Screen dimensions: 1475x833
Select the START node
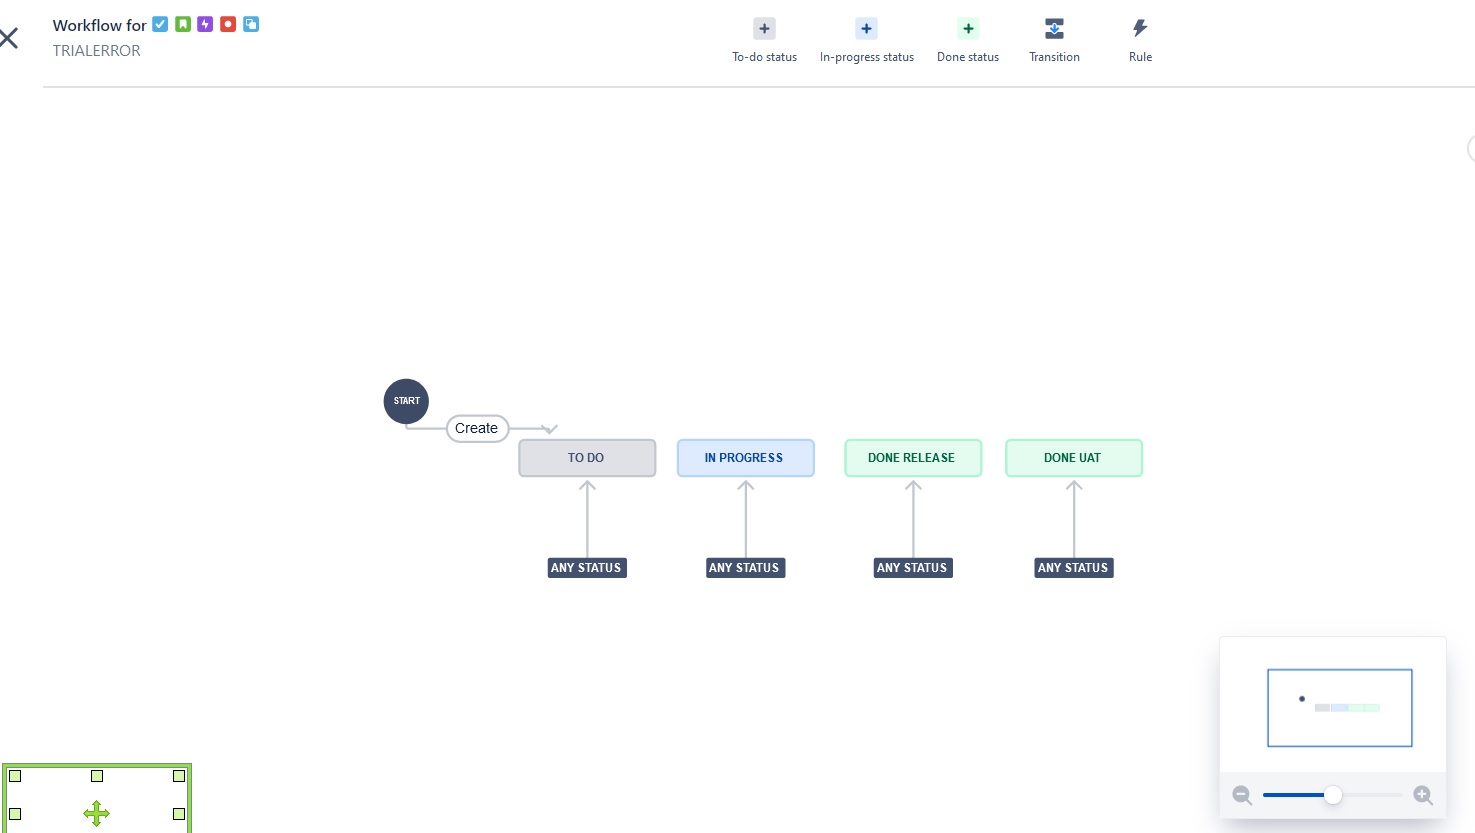[x=406, y=401]
